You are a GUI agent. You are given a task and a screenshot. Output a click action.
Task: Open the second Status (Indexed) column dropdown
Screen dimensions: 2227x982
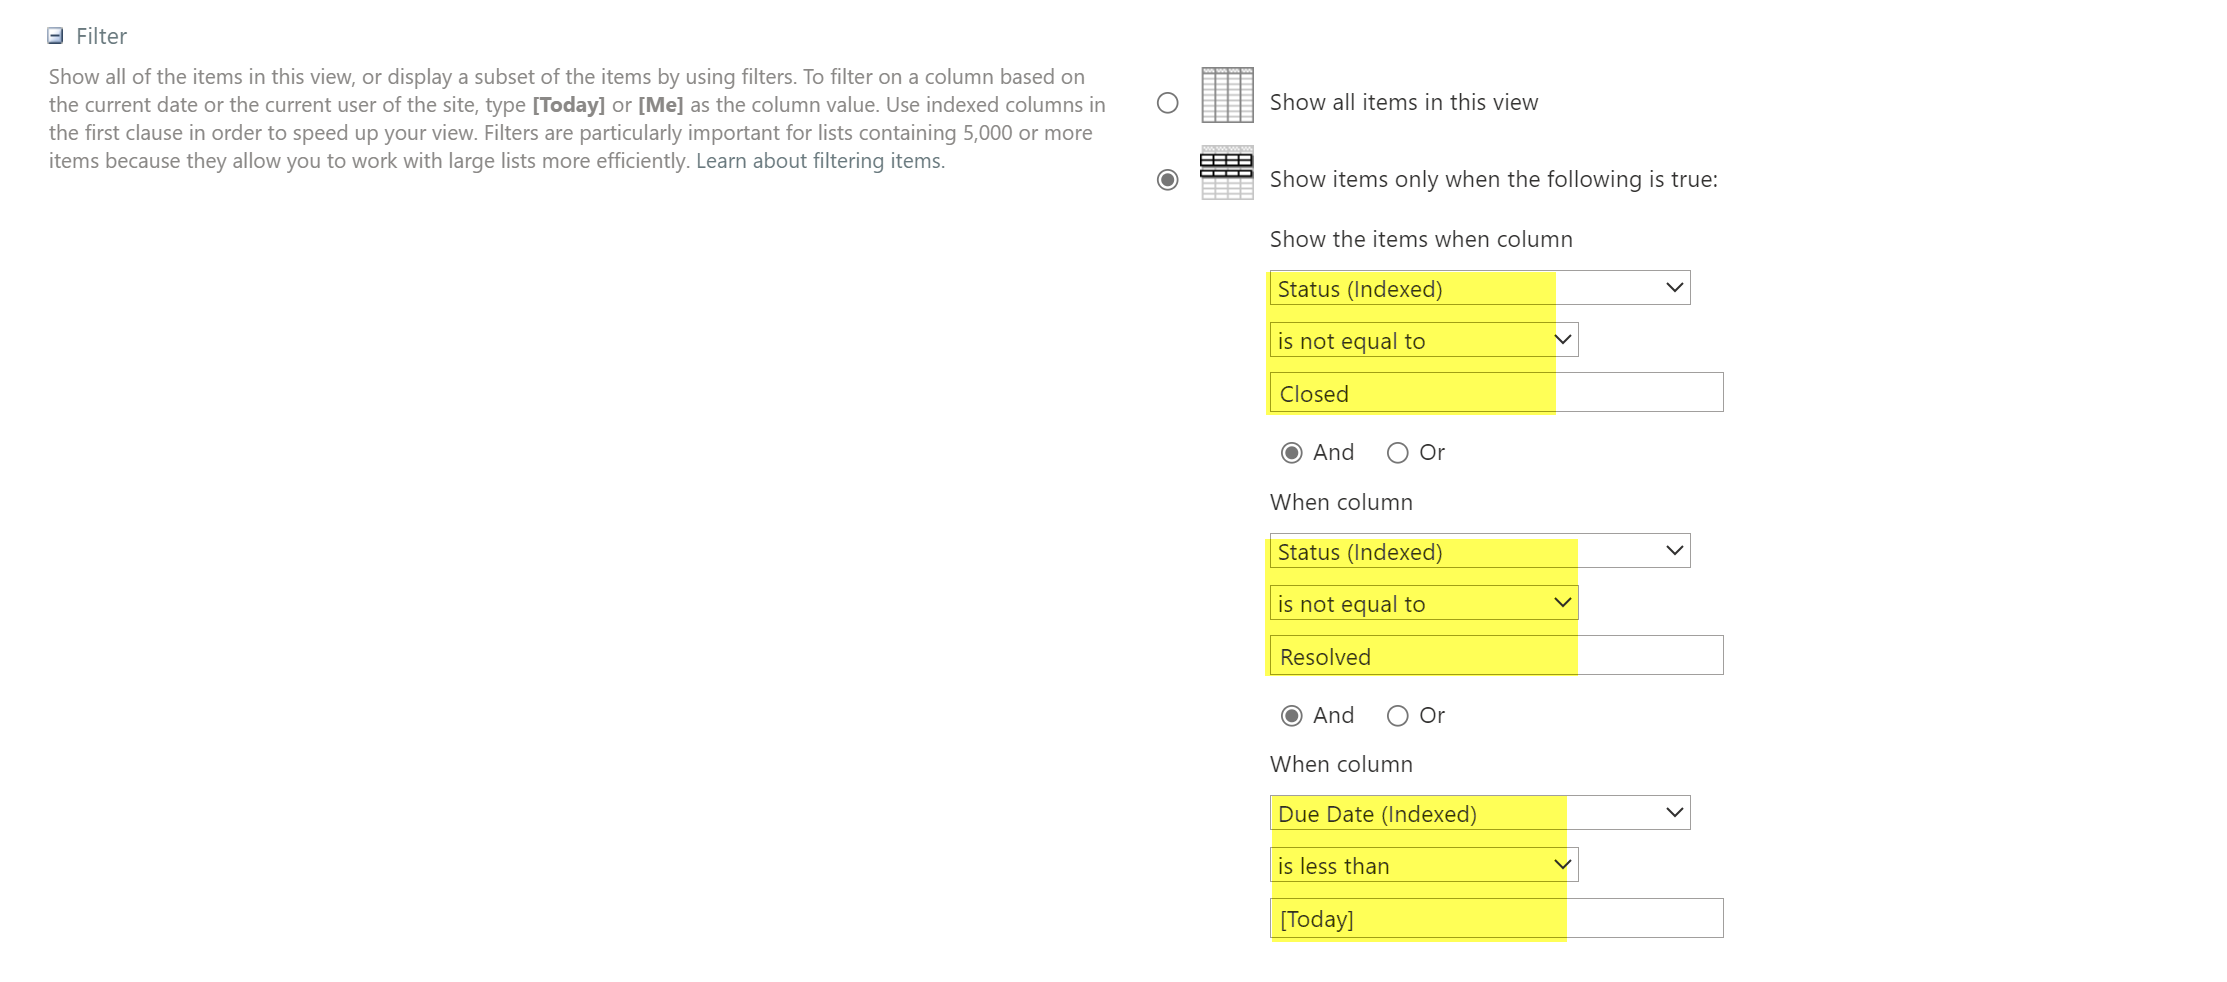[x=1479, y=551]
